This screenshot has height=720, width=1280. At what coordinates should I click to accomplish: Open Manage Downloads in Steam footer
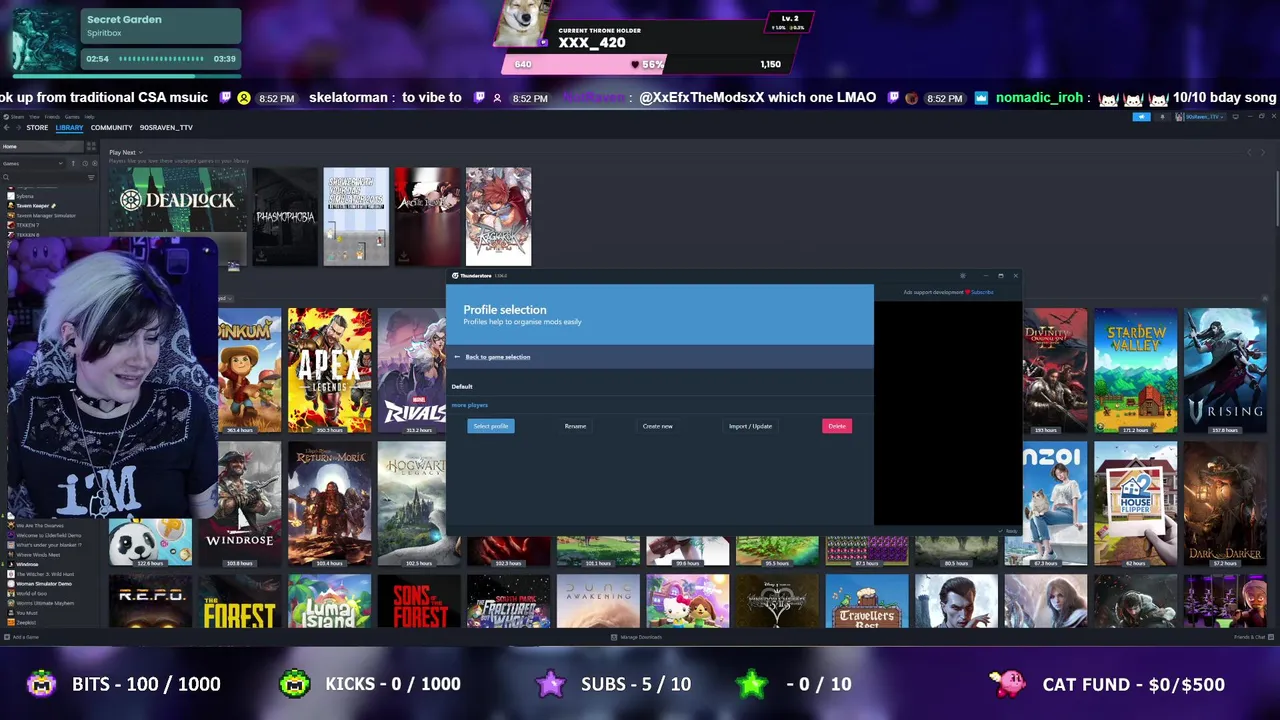636,637
